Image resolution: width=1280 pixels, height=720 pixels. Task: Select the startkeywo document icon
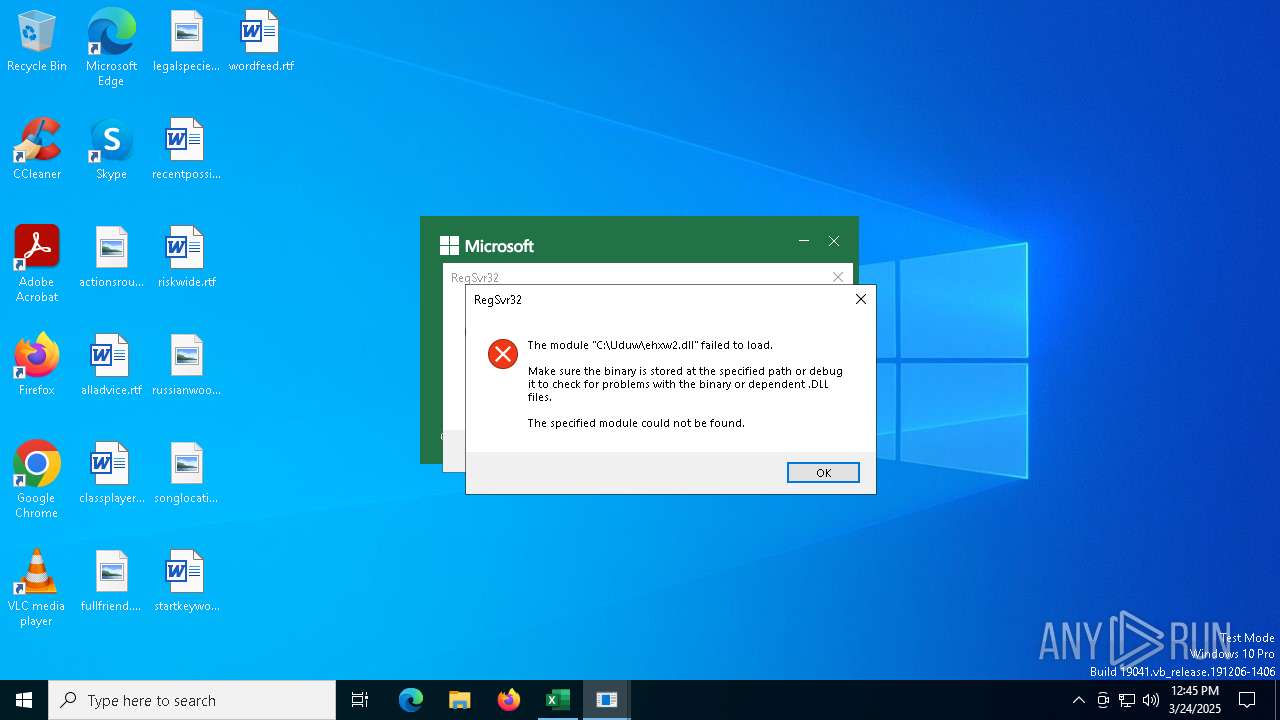coord(186,582)
